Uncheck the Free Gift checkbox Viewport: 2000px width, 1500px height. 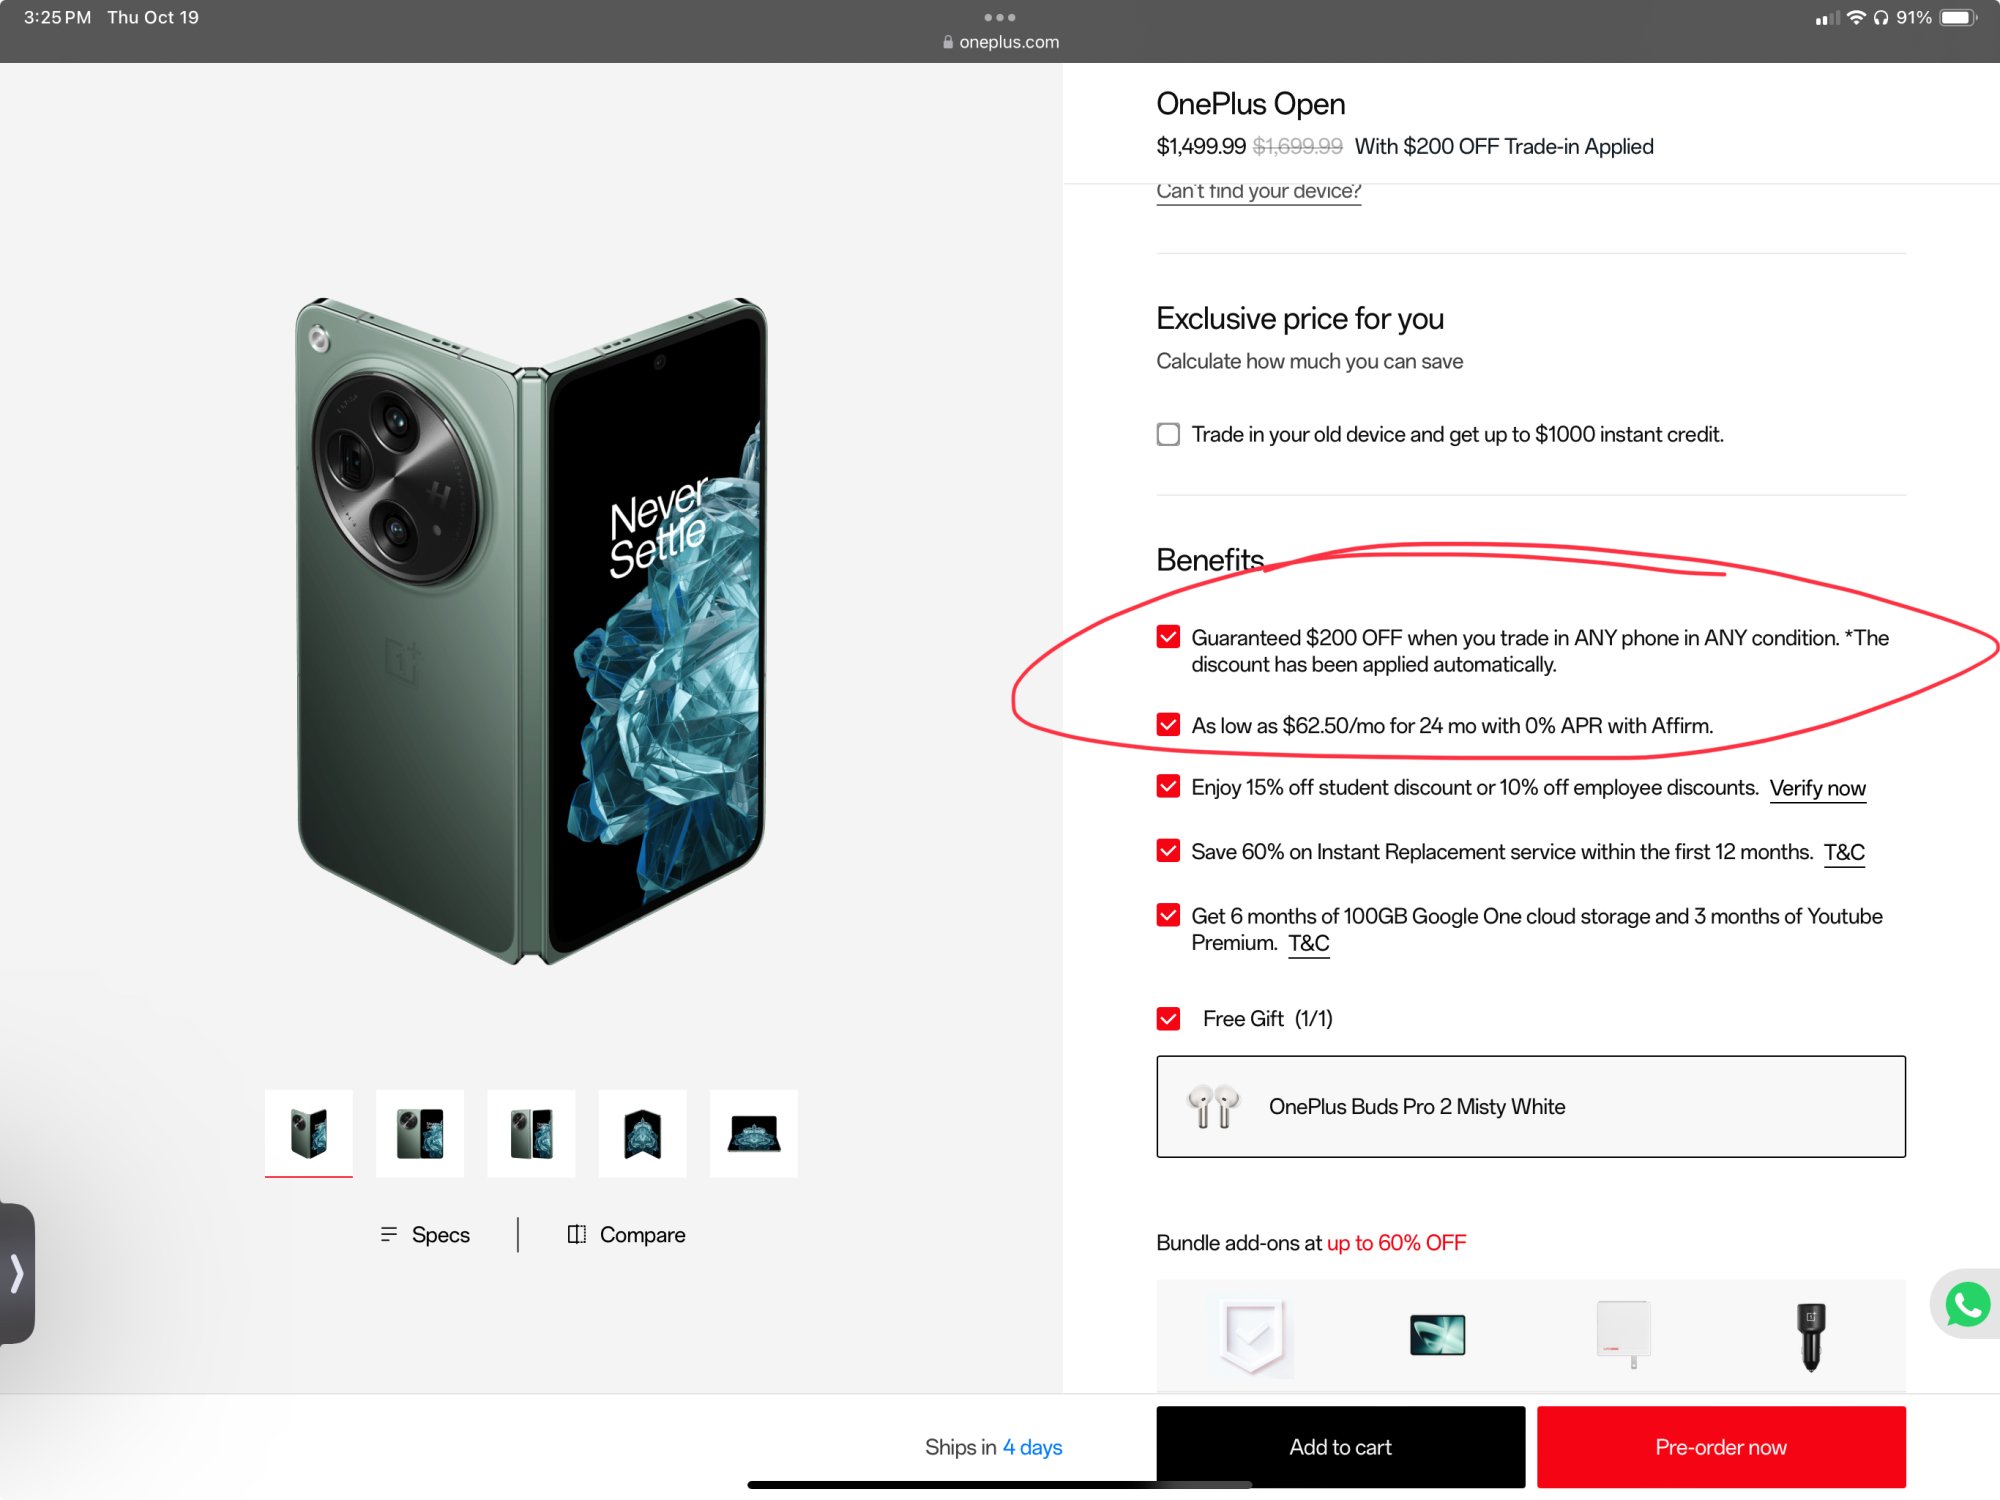tap(1168, 1018)
